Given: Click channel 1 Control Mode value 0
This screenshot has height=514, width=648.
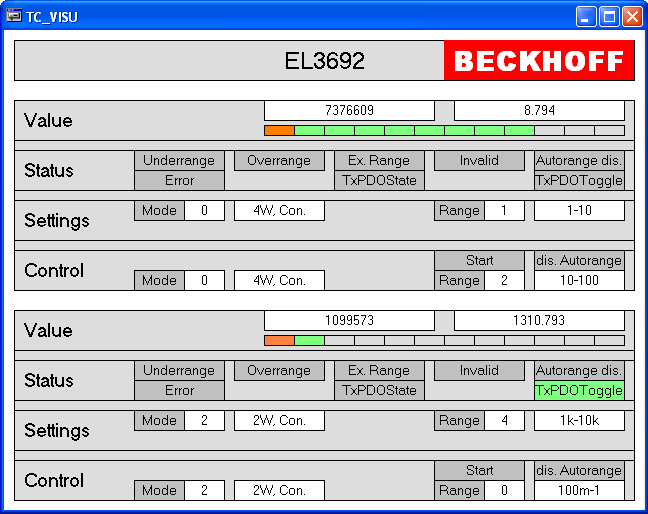Looking at the screenshot, I should click(204, 281).
